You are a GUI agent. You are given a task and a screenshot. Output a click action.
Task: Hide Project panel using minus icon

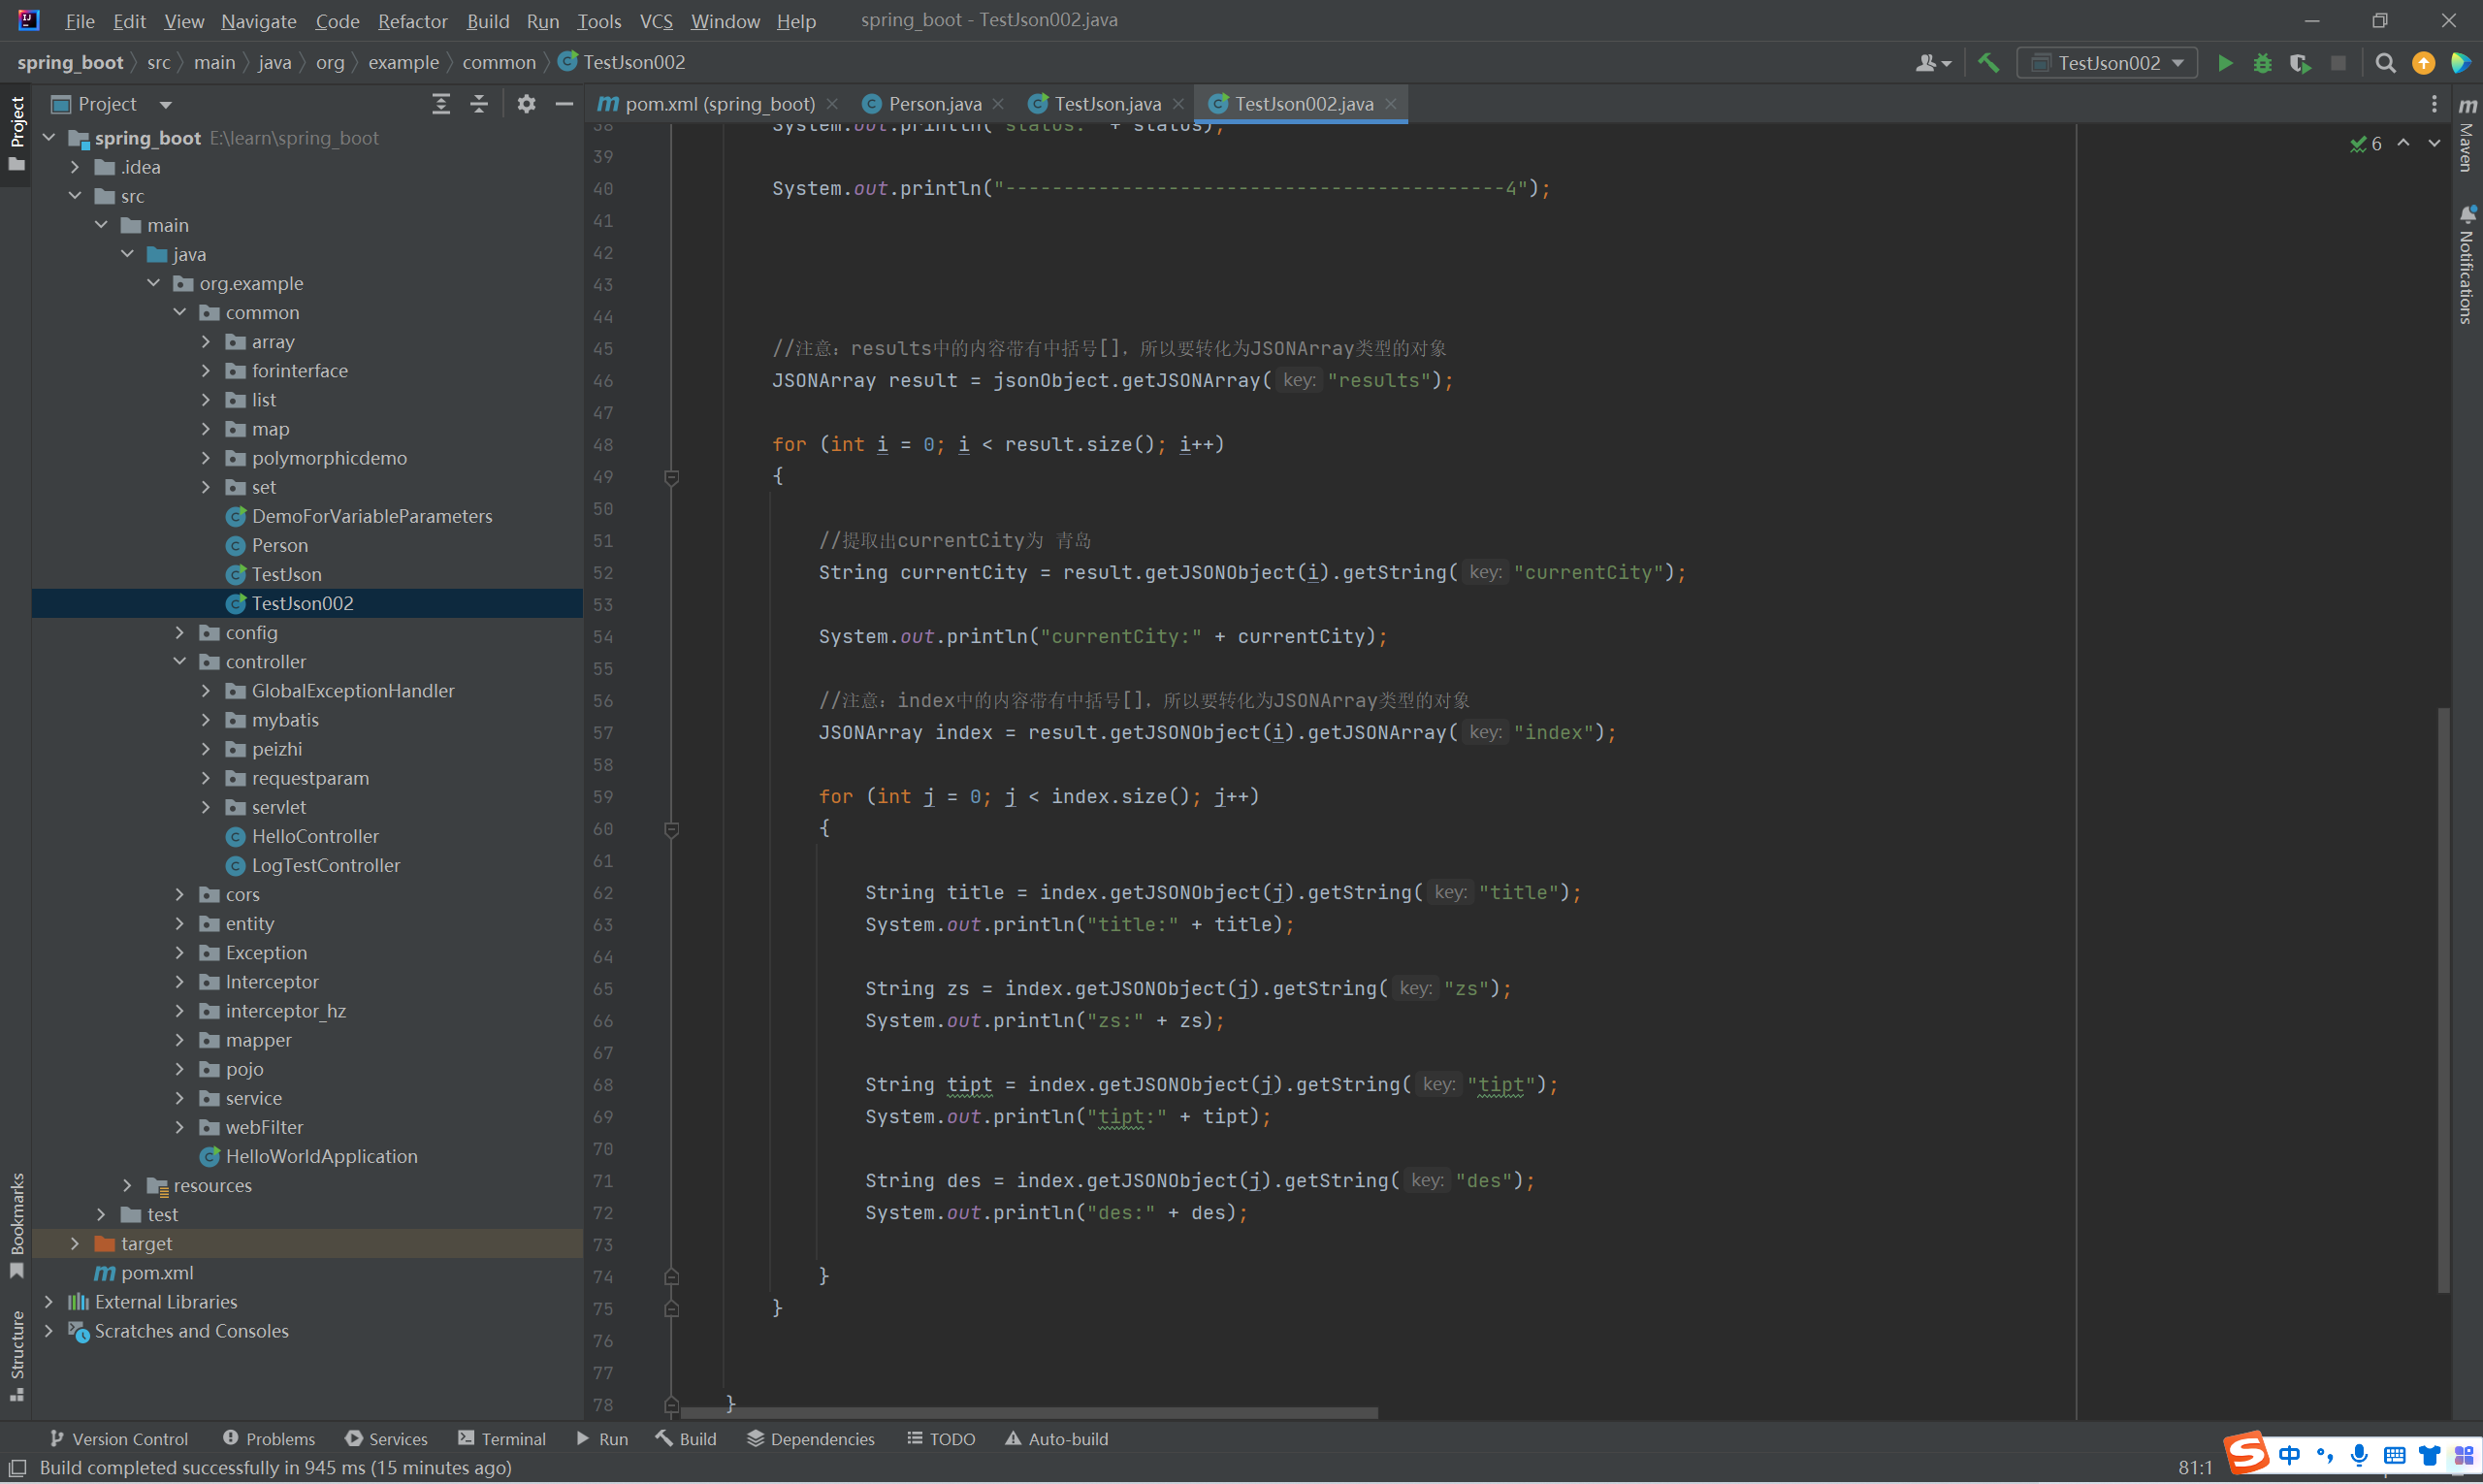(x=564, y=104)
